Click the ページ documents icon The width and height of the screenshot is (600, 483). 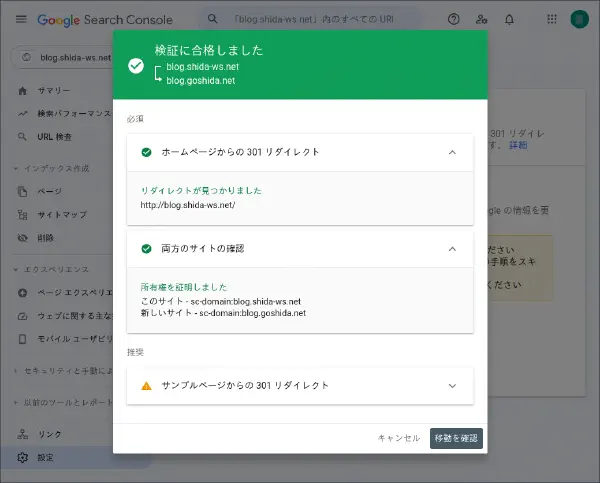(23, 191)
